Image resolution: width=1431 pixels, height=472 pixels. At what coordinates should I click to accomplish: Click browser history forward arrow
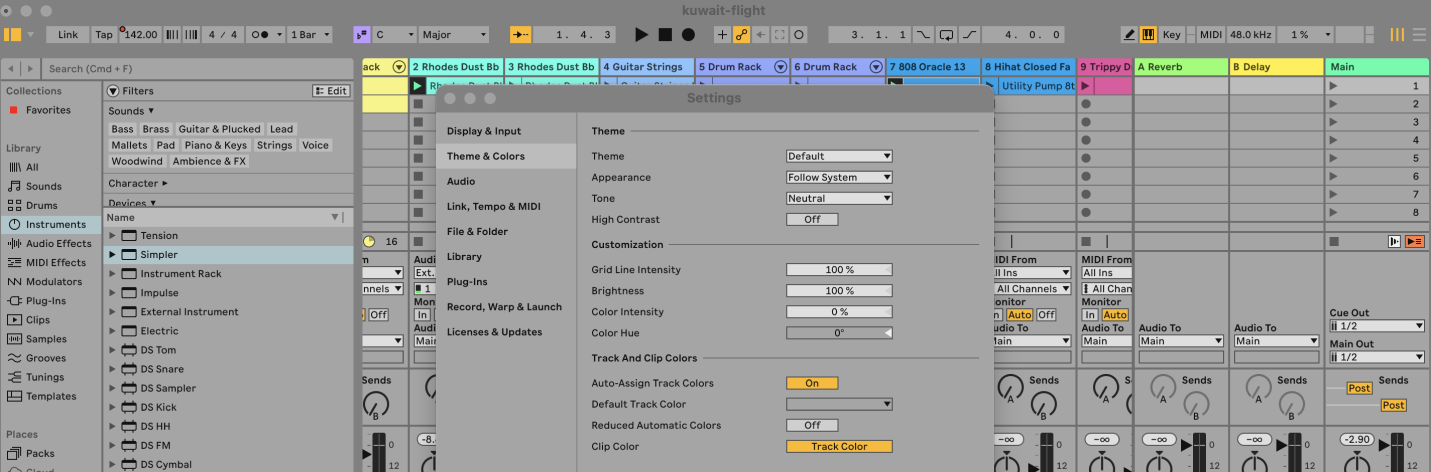pos(29,69)
